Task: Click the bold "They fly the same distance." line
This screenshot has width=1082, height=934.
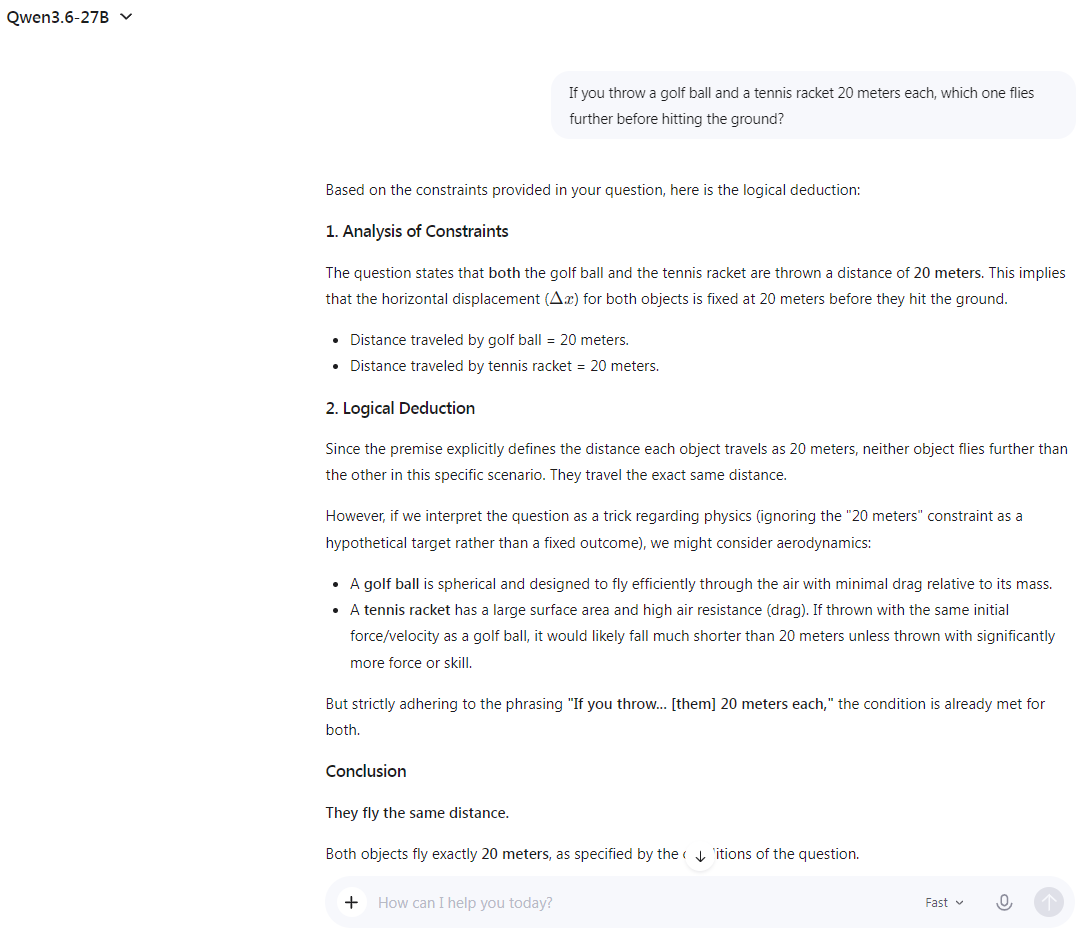Action: (417, 813)
